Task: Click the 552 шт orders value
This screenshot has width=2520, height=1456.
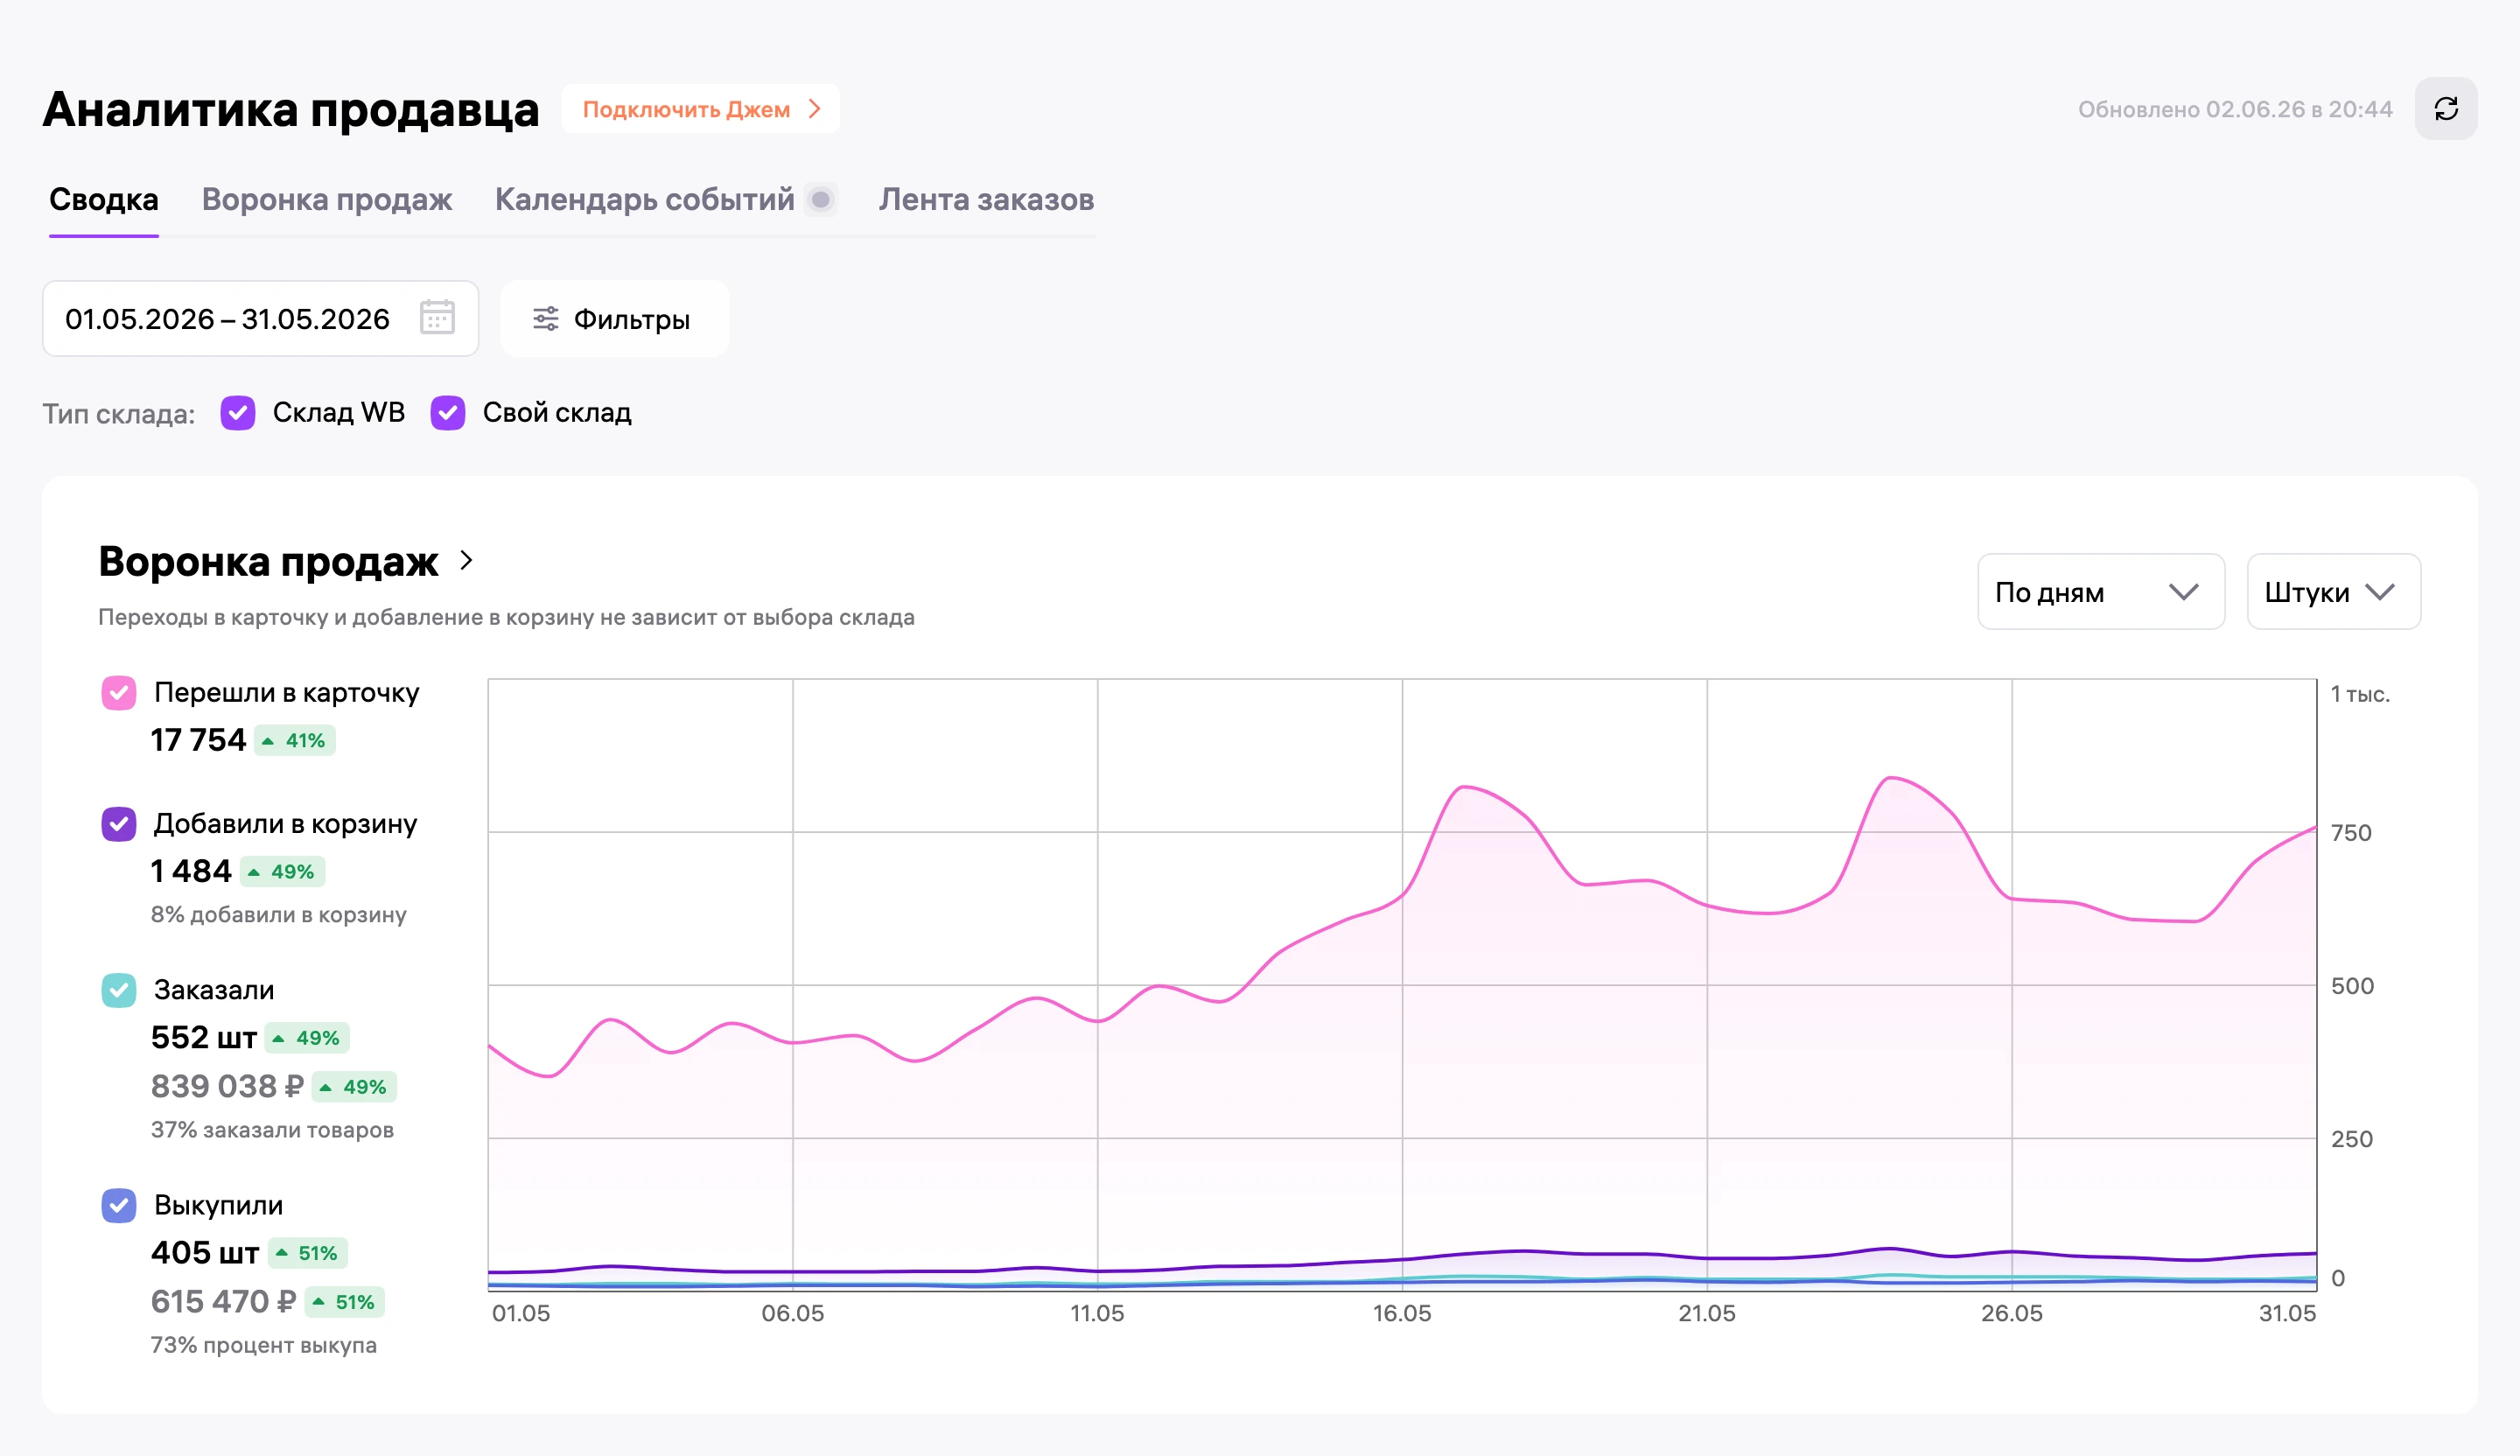Action: coord(204,1038)
